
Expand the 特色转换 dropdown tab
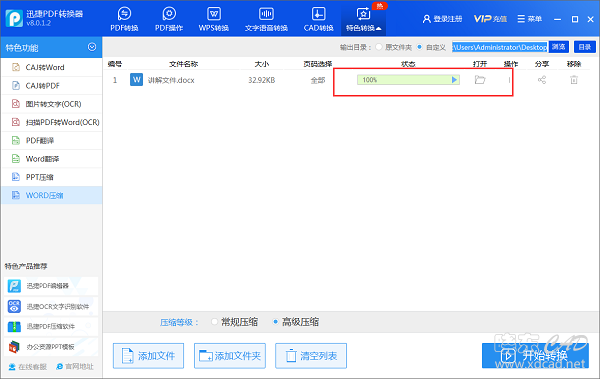pos(363,19)
